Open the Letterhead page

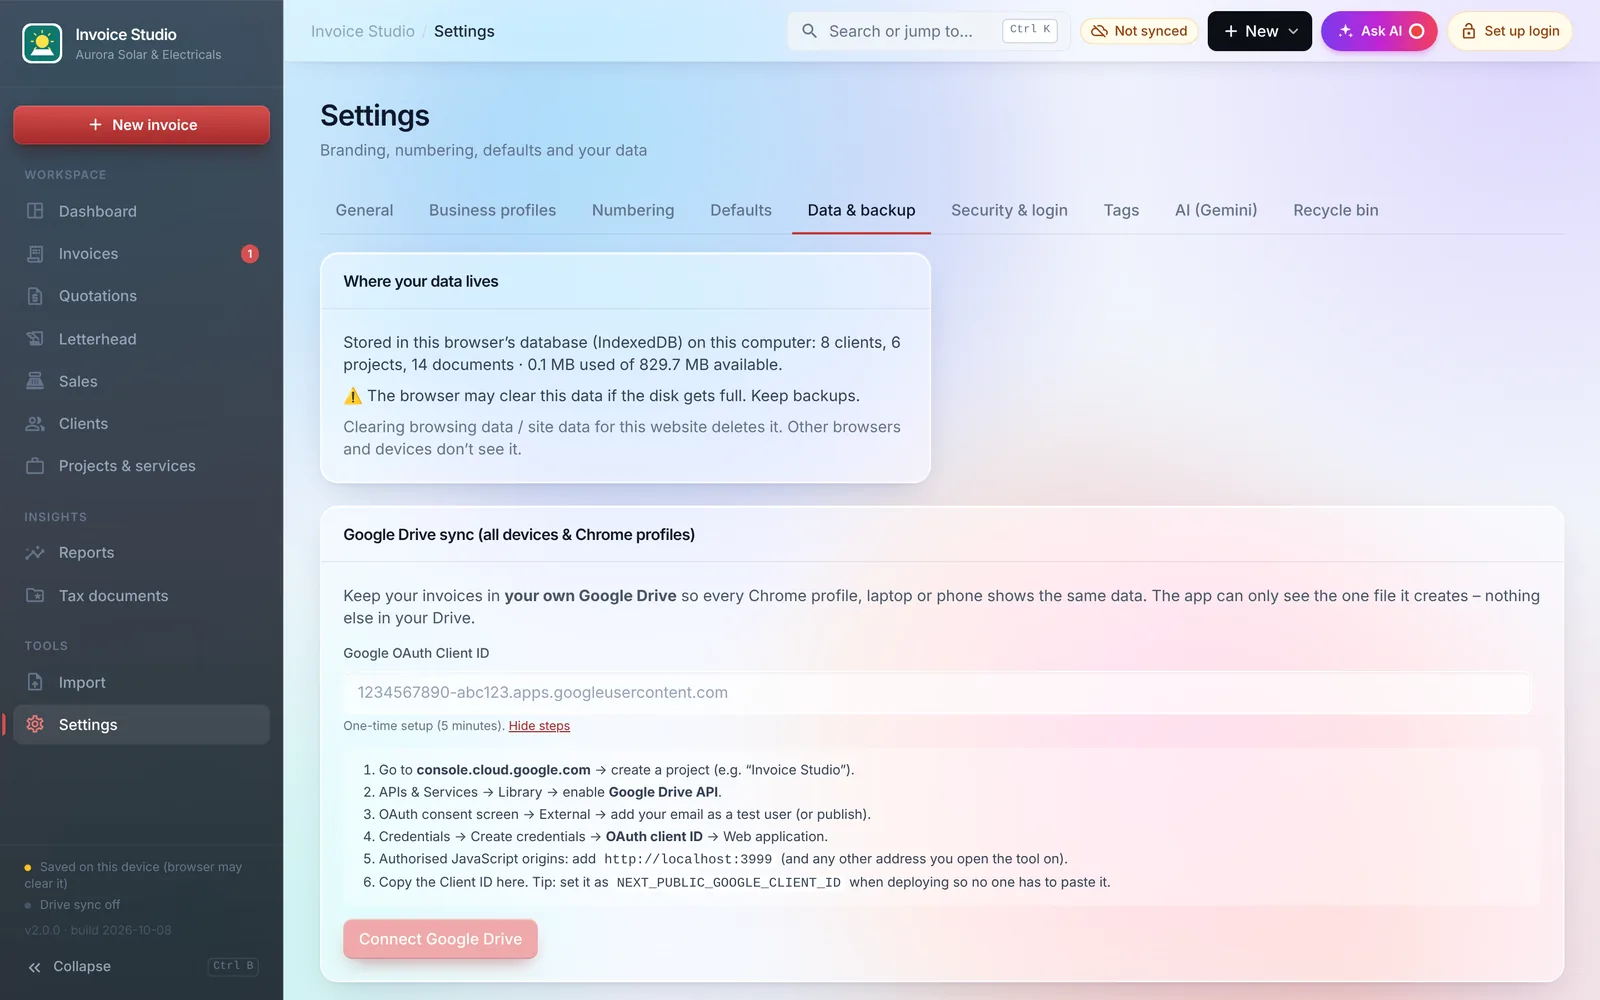[x=141, y=339]
